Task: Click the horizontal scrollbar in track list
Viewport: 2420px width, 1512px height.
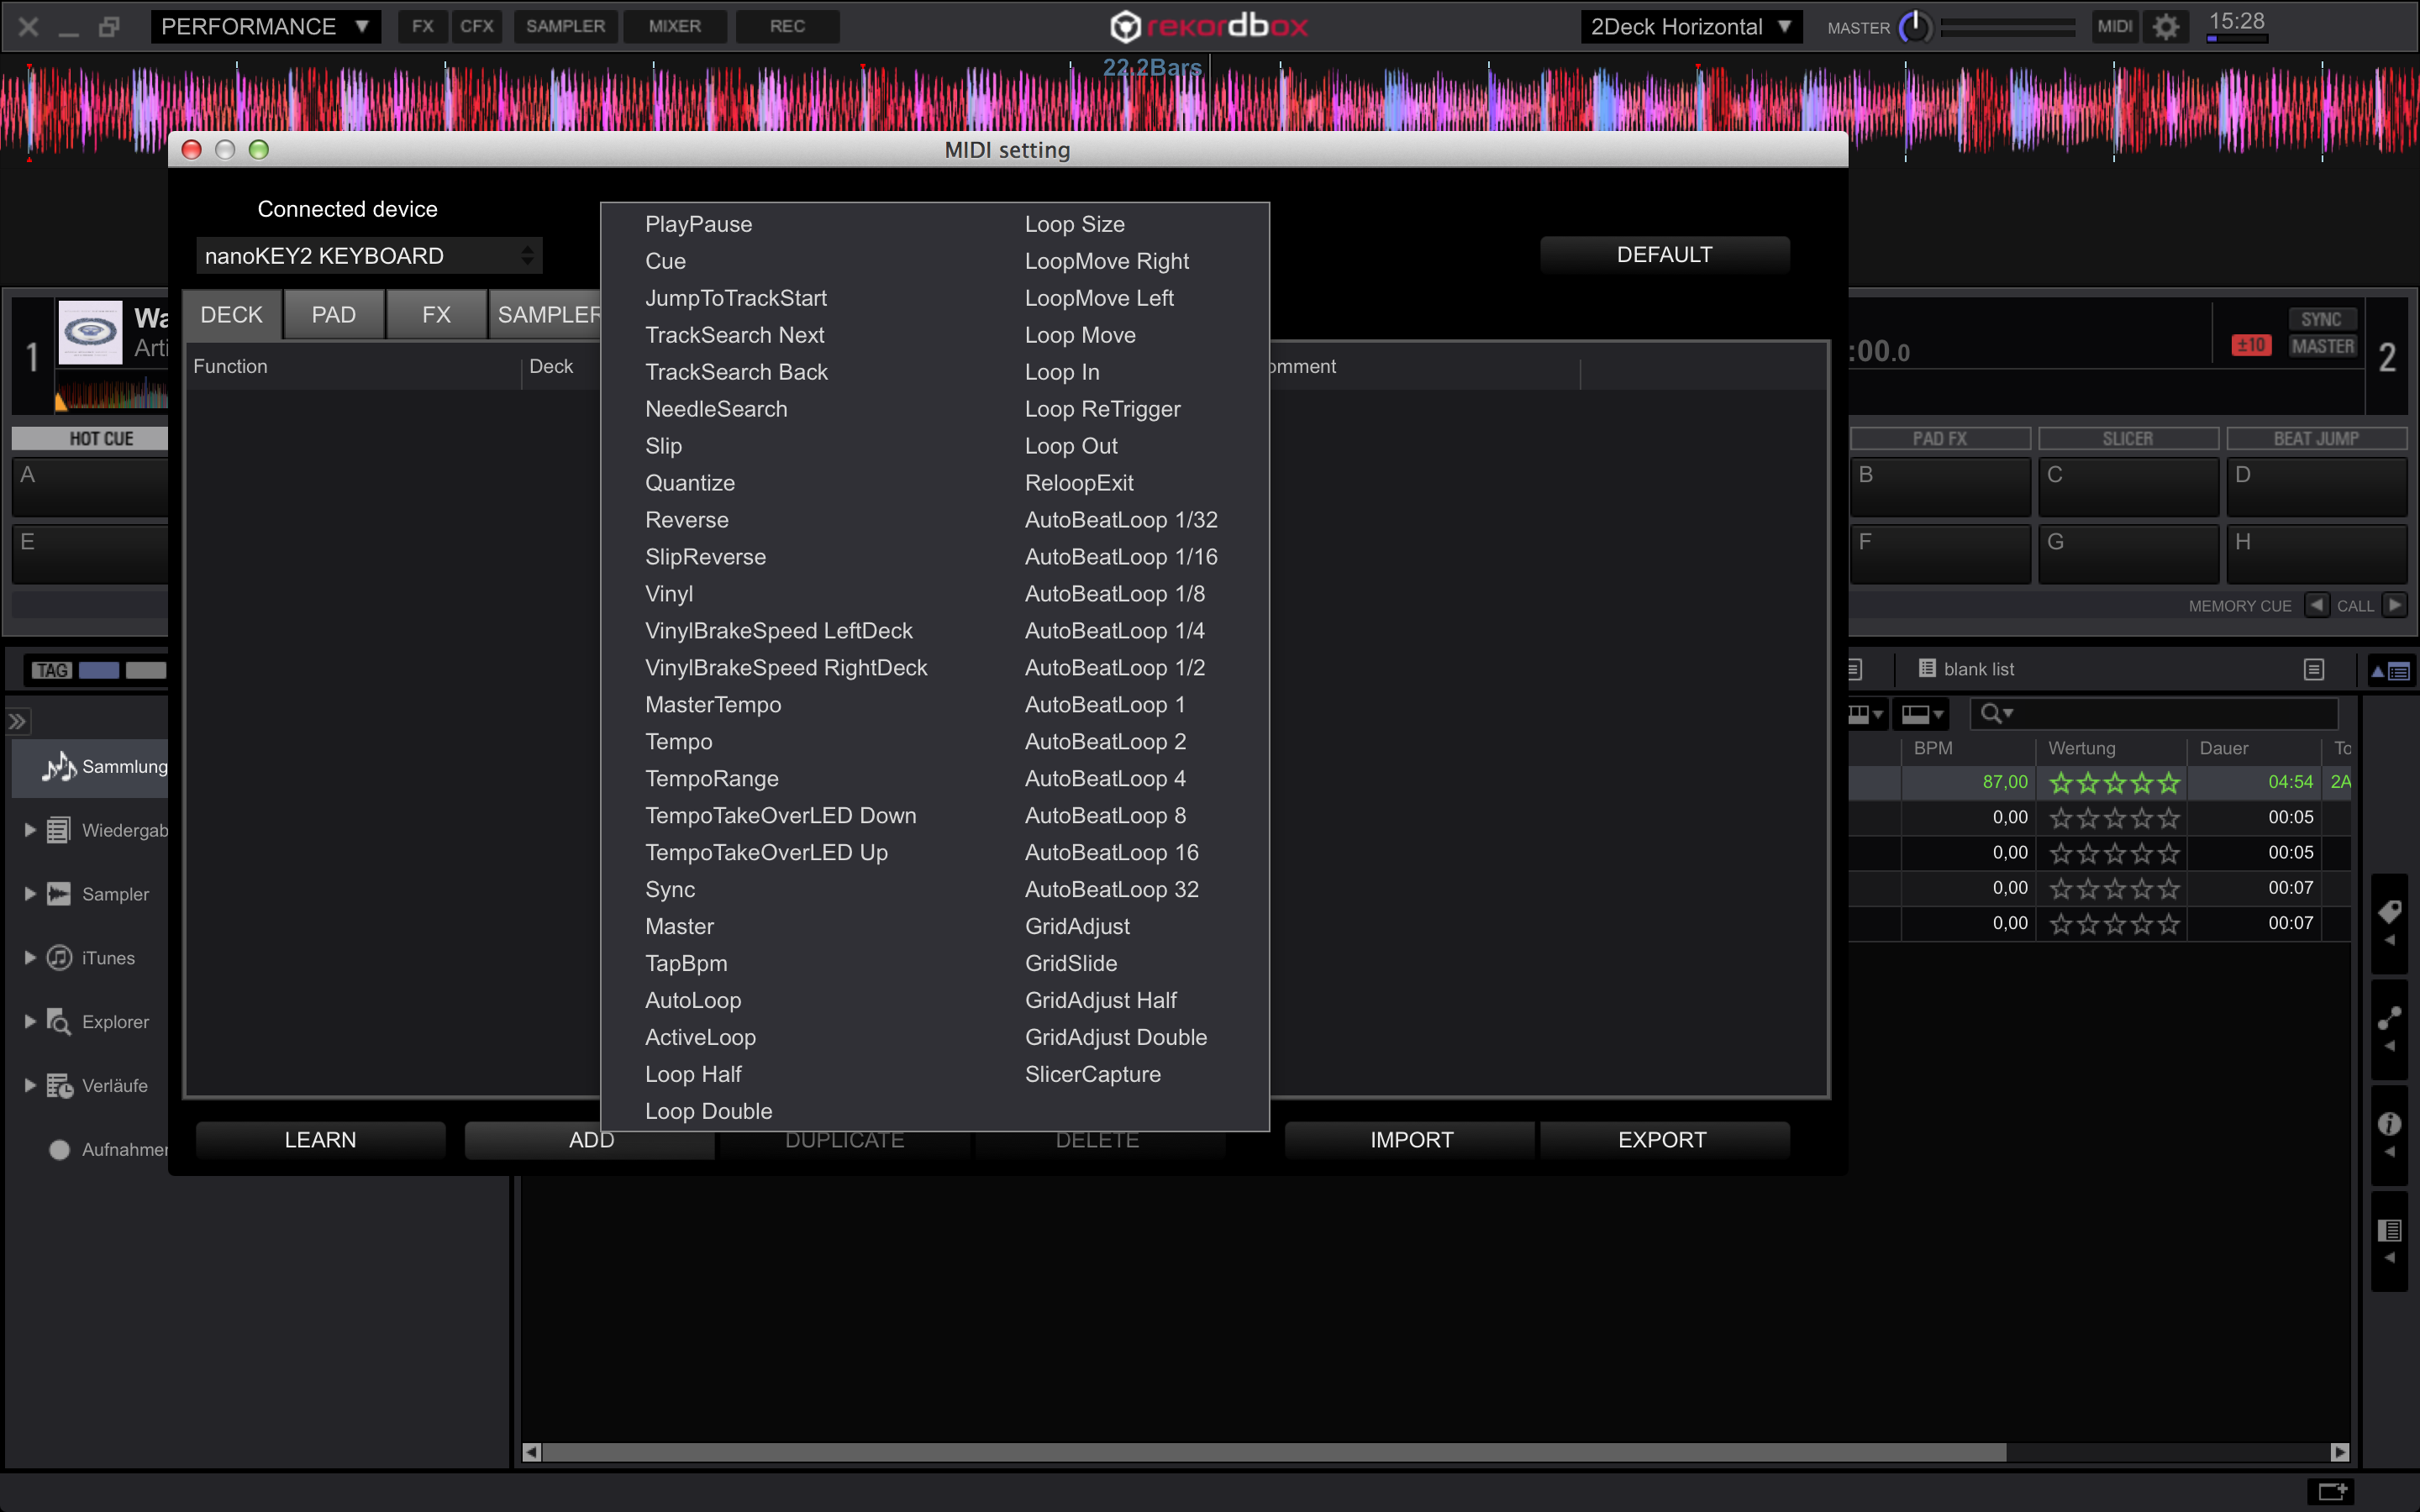Action: (x=1270, y=1452)
